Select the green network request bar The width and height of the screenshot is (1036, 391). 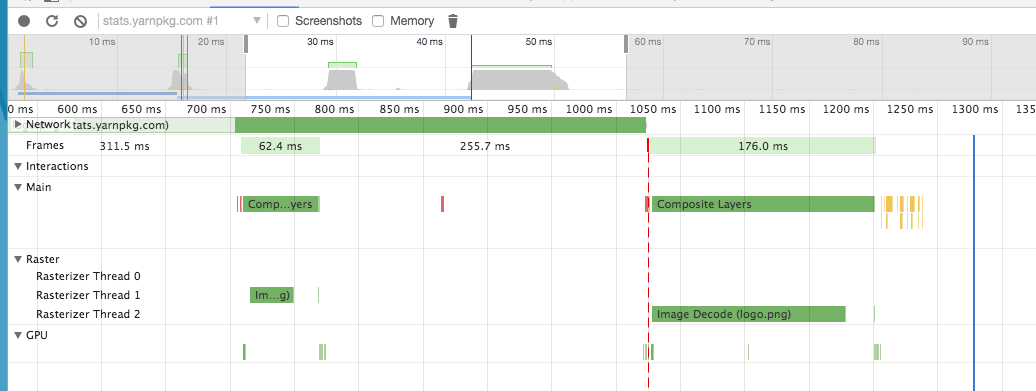[x=440, y=125]
